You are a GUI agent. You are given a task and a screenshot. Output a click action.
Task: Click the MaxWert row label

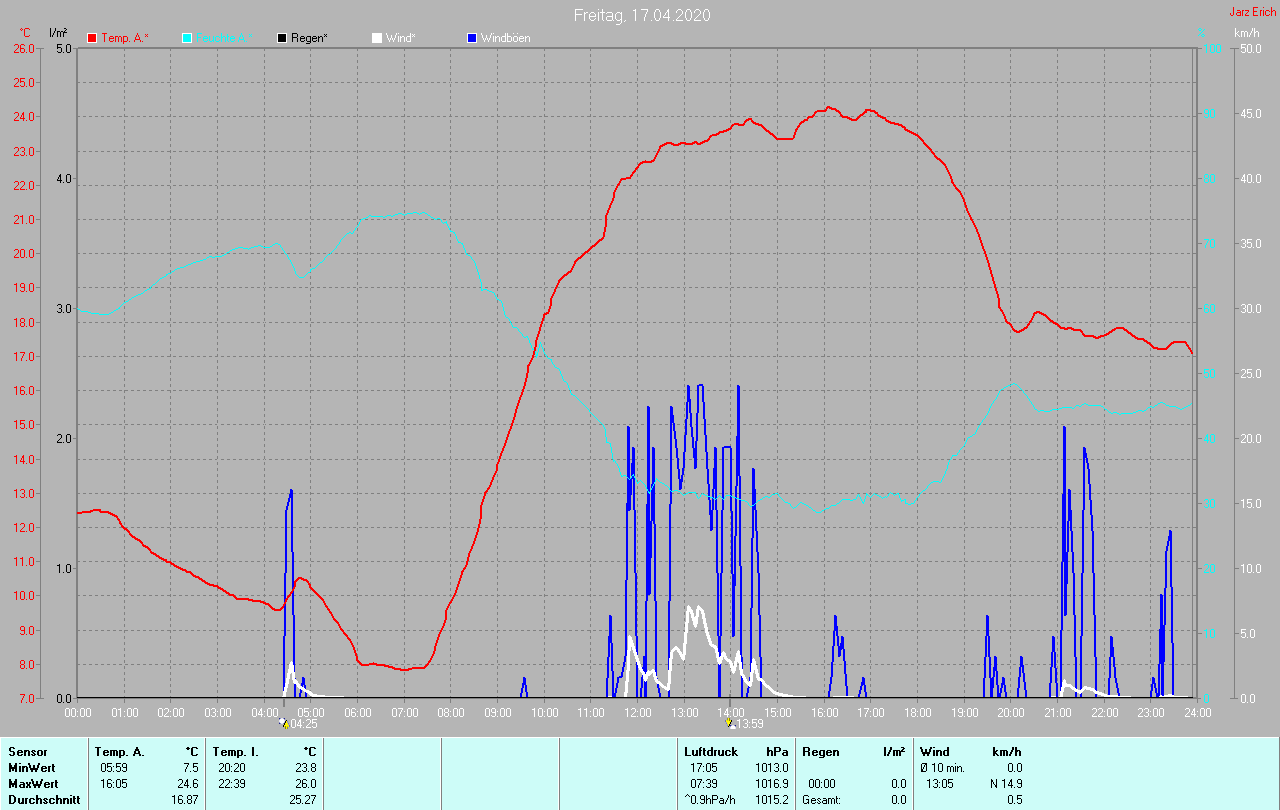[32, 784]
